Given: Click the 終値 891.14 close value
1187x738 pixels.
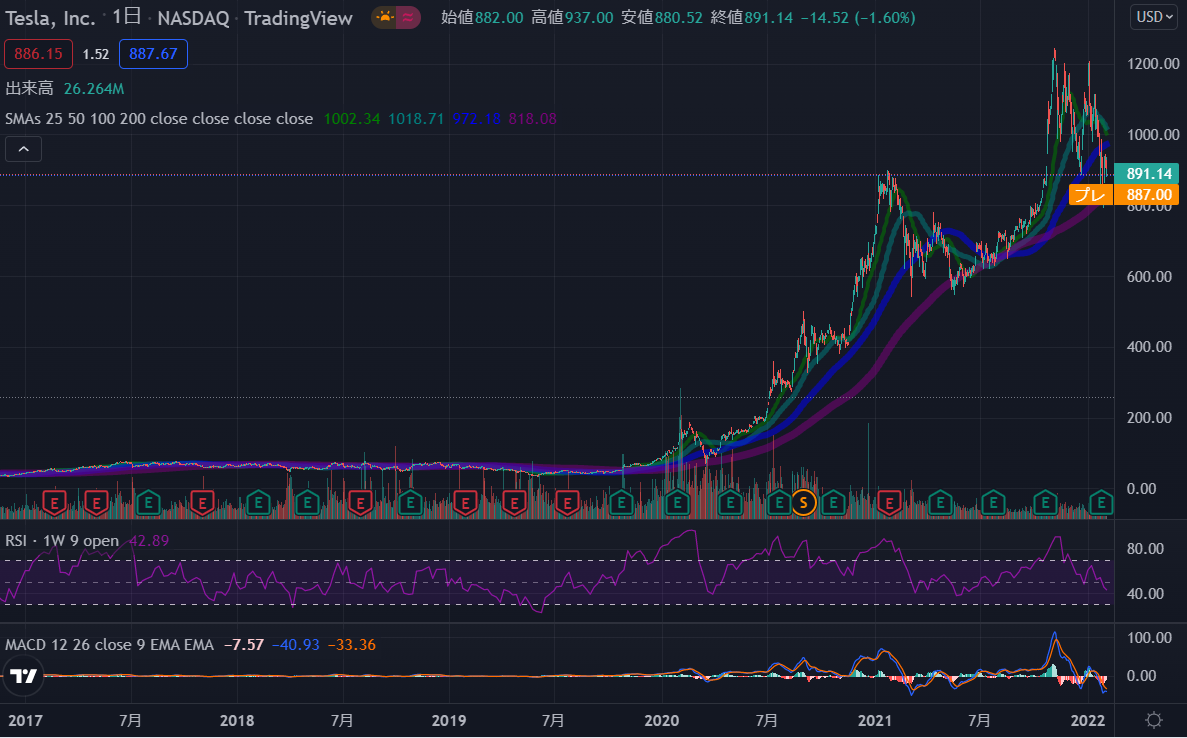Looking at the screenshot, I should click(x=752, y=17).
